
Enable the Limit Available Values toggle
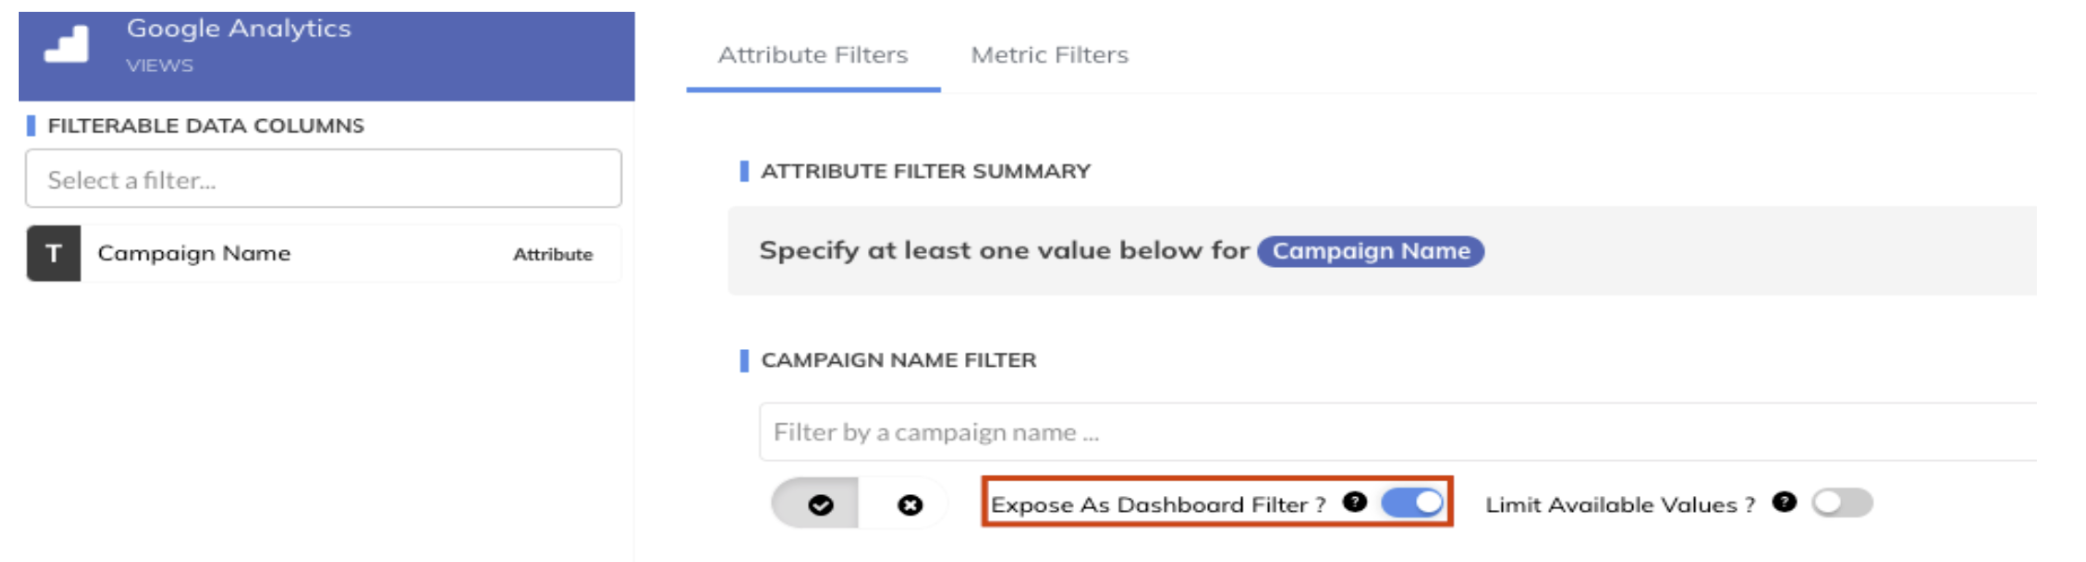coord(1842,502)
